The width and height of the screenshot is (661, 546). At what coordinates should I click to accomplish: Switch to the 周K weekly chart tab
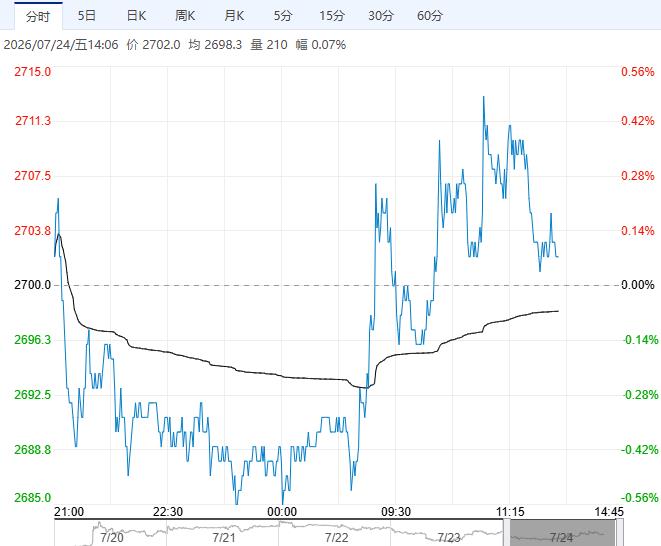click(185, 16)
